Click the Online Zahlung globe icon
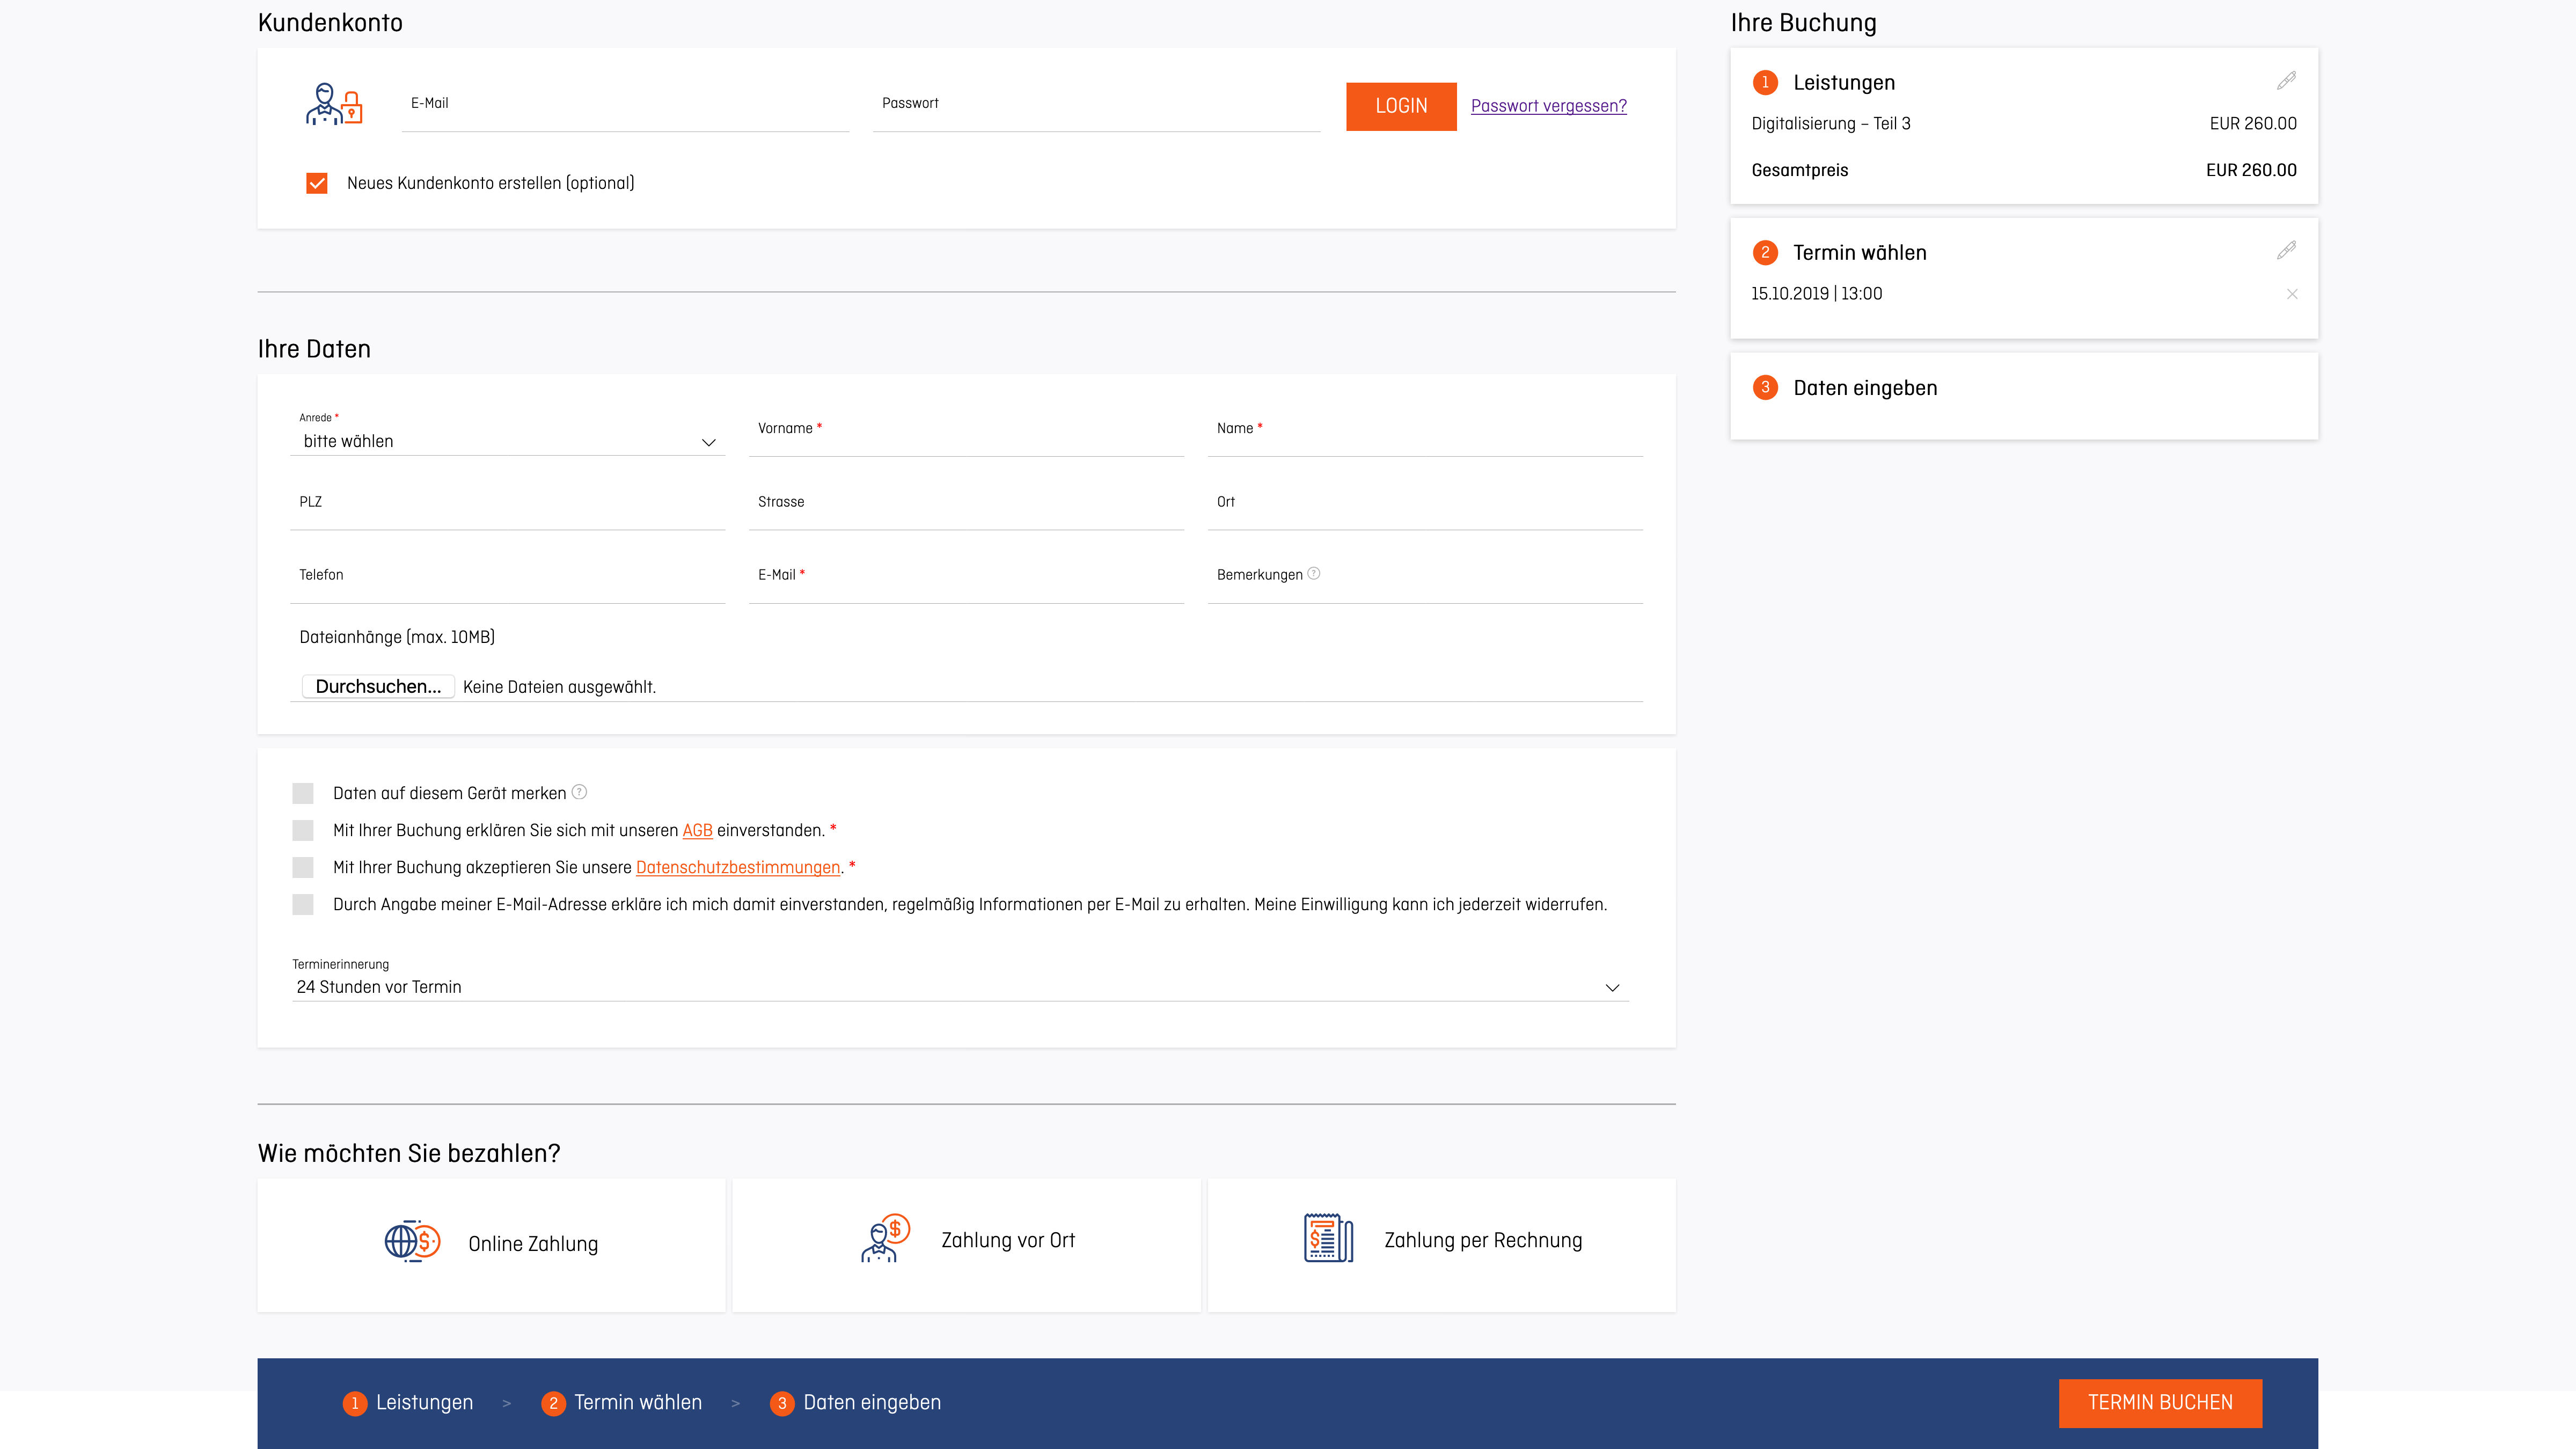The image size is (2576, 1449). point(413,1242)
